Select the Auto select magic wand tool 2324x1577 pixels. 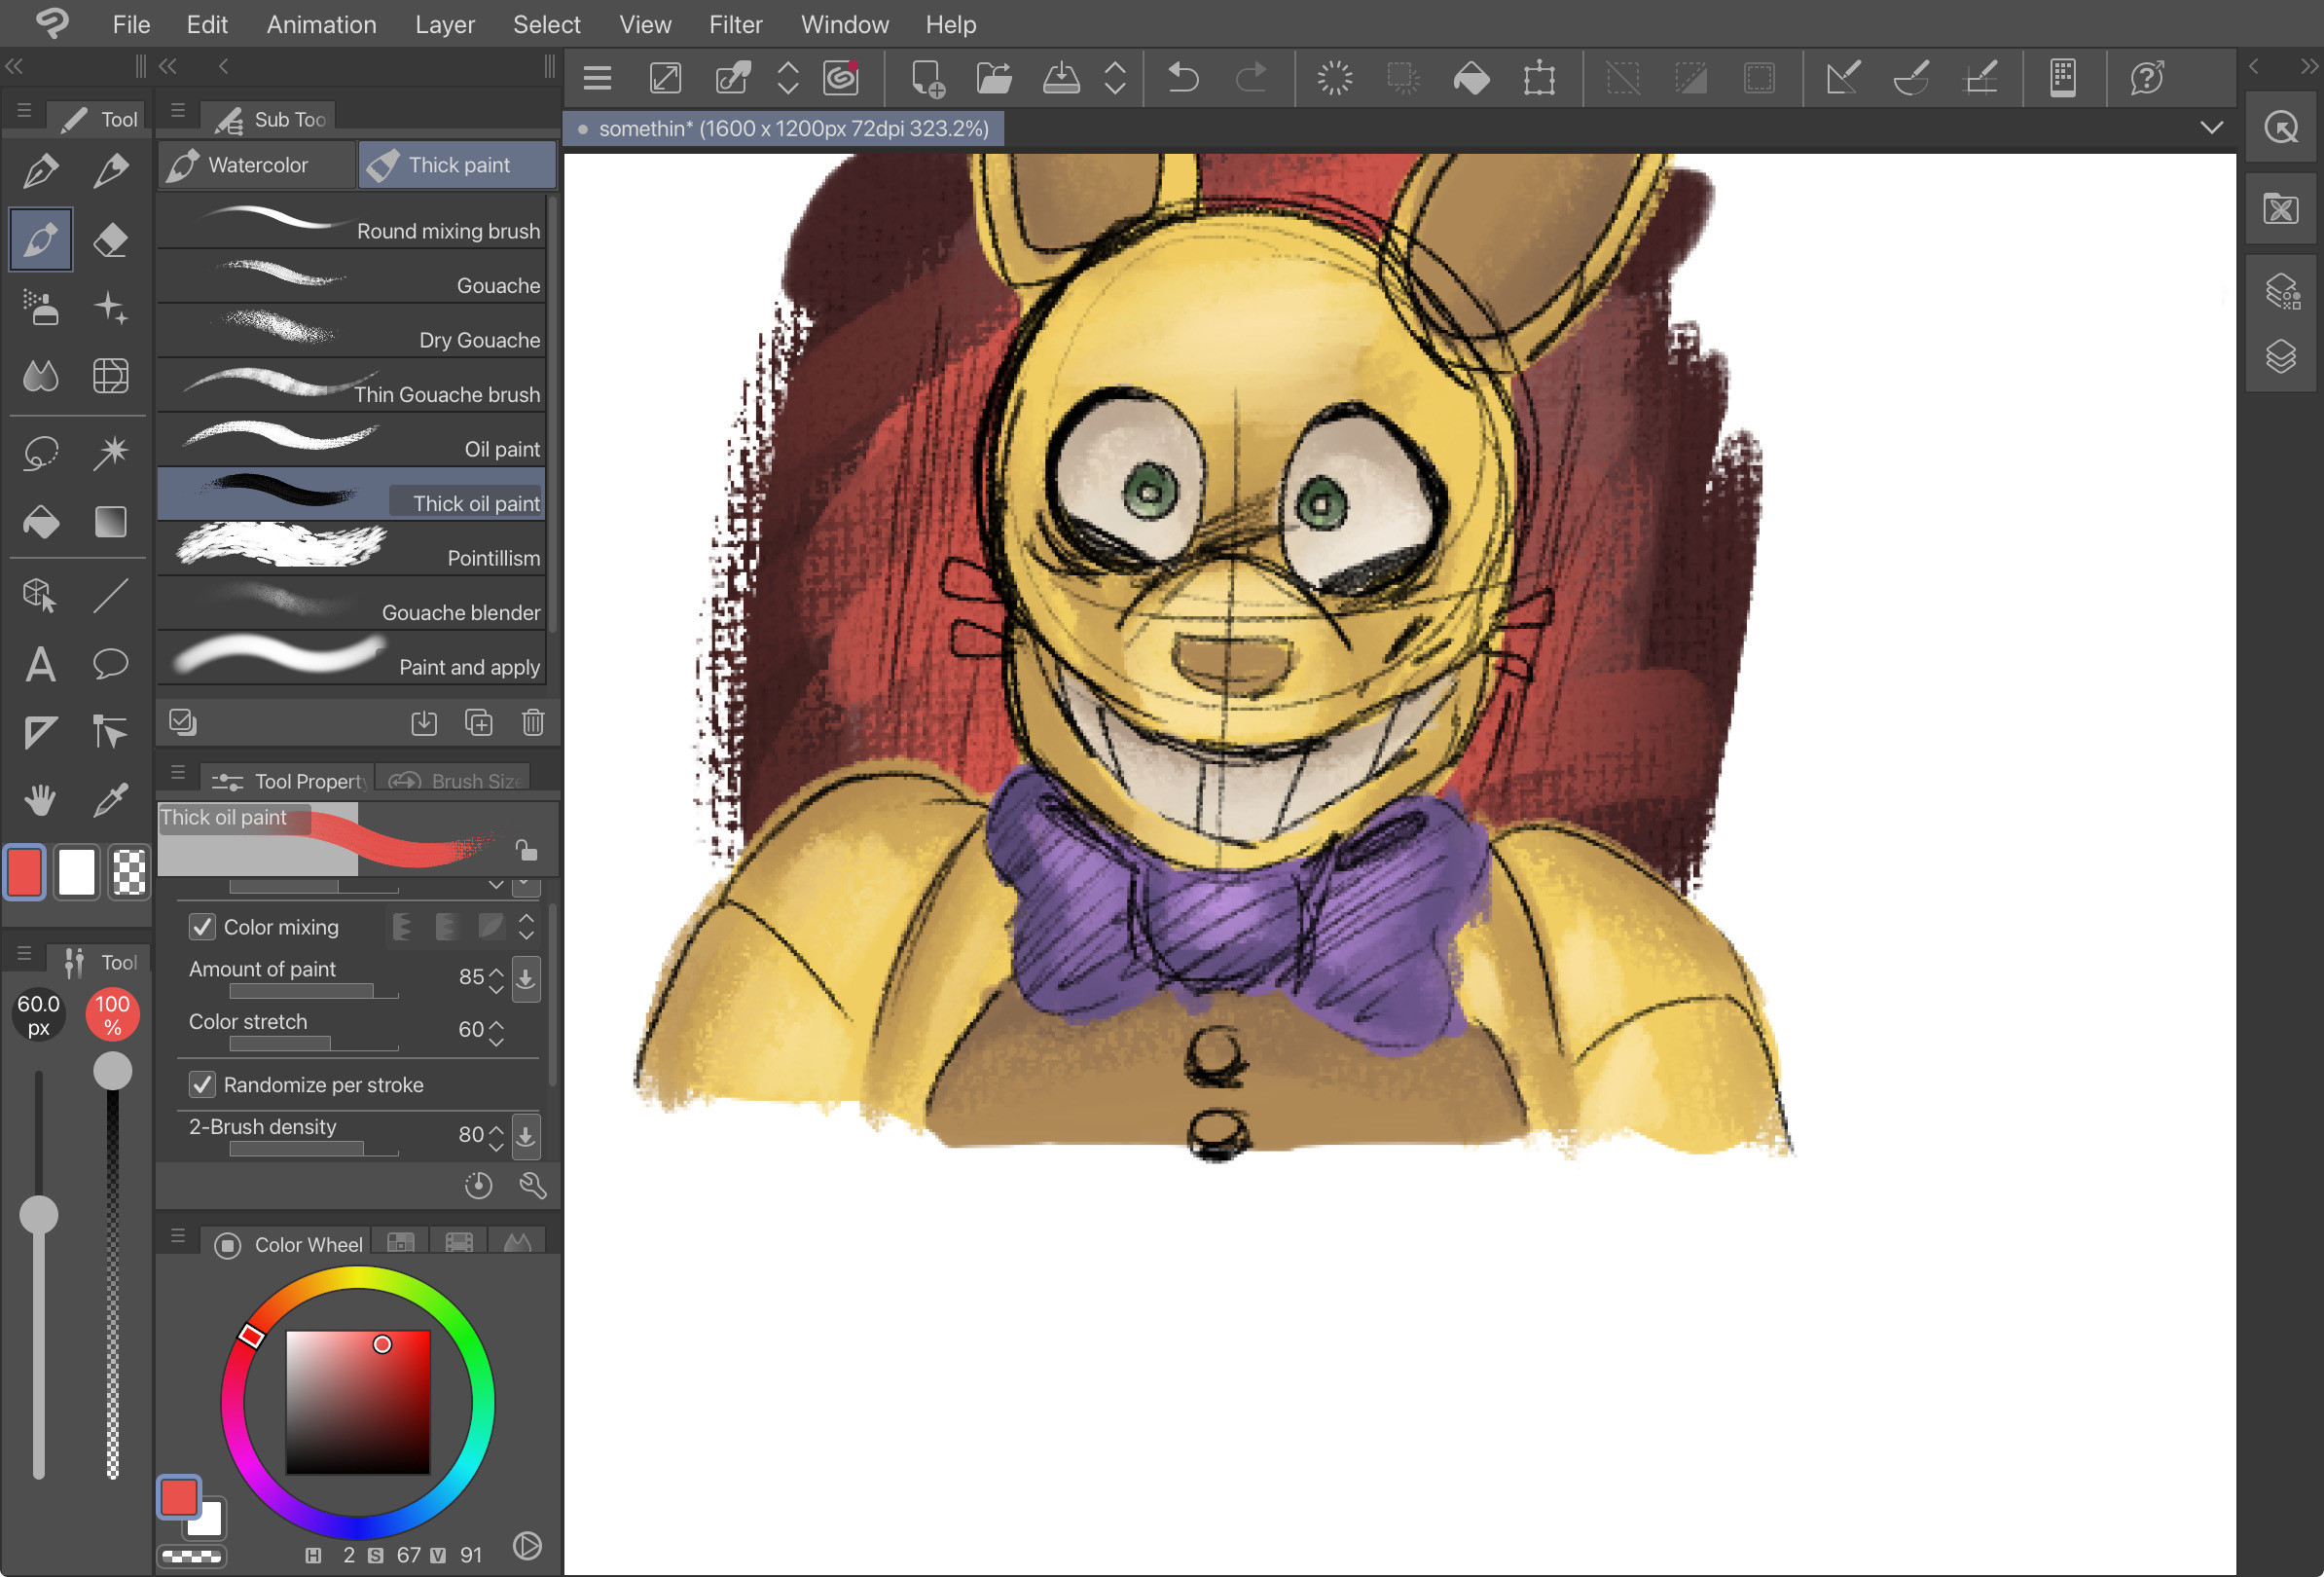110,452
